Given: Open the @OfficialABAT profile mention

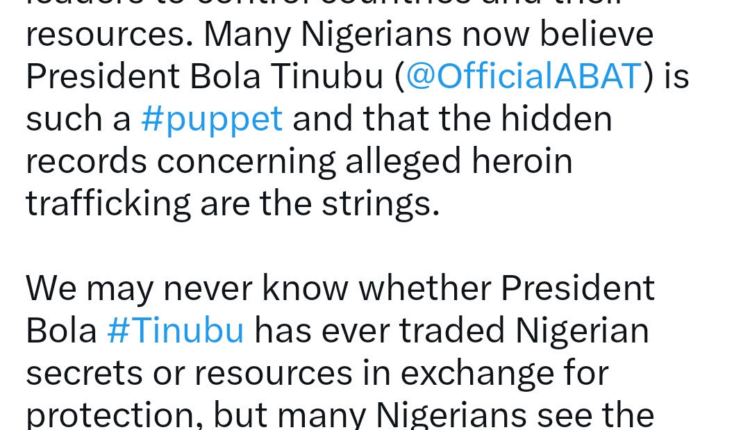Looking at the screenshot, I should [523, 77].
